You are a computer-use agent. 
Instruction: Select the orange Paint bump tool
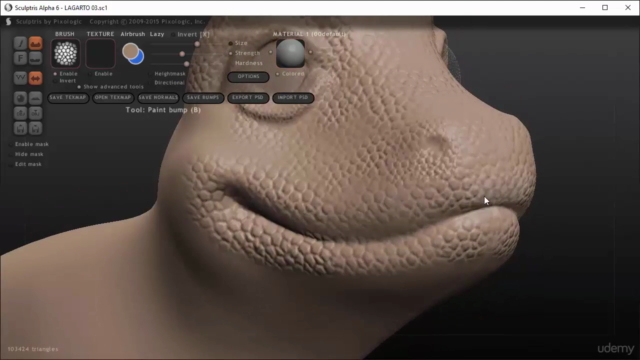click(x=36, y=43)
